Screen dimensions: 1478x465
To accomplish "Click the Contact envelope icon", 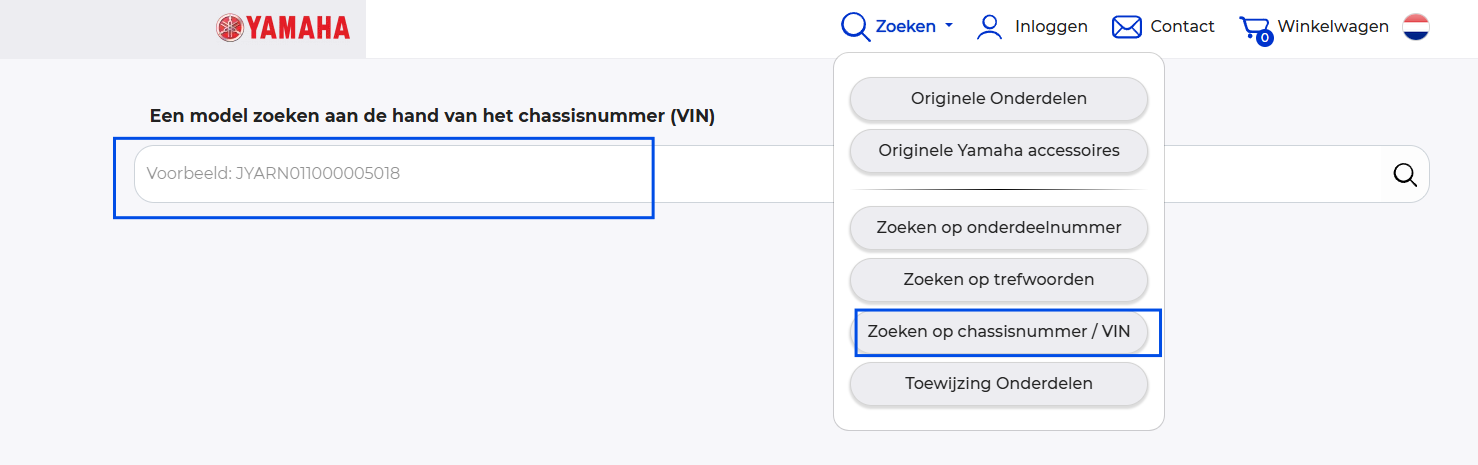I will point(1127,27).
